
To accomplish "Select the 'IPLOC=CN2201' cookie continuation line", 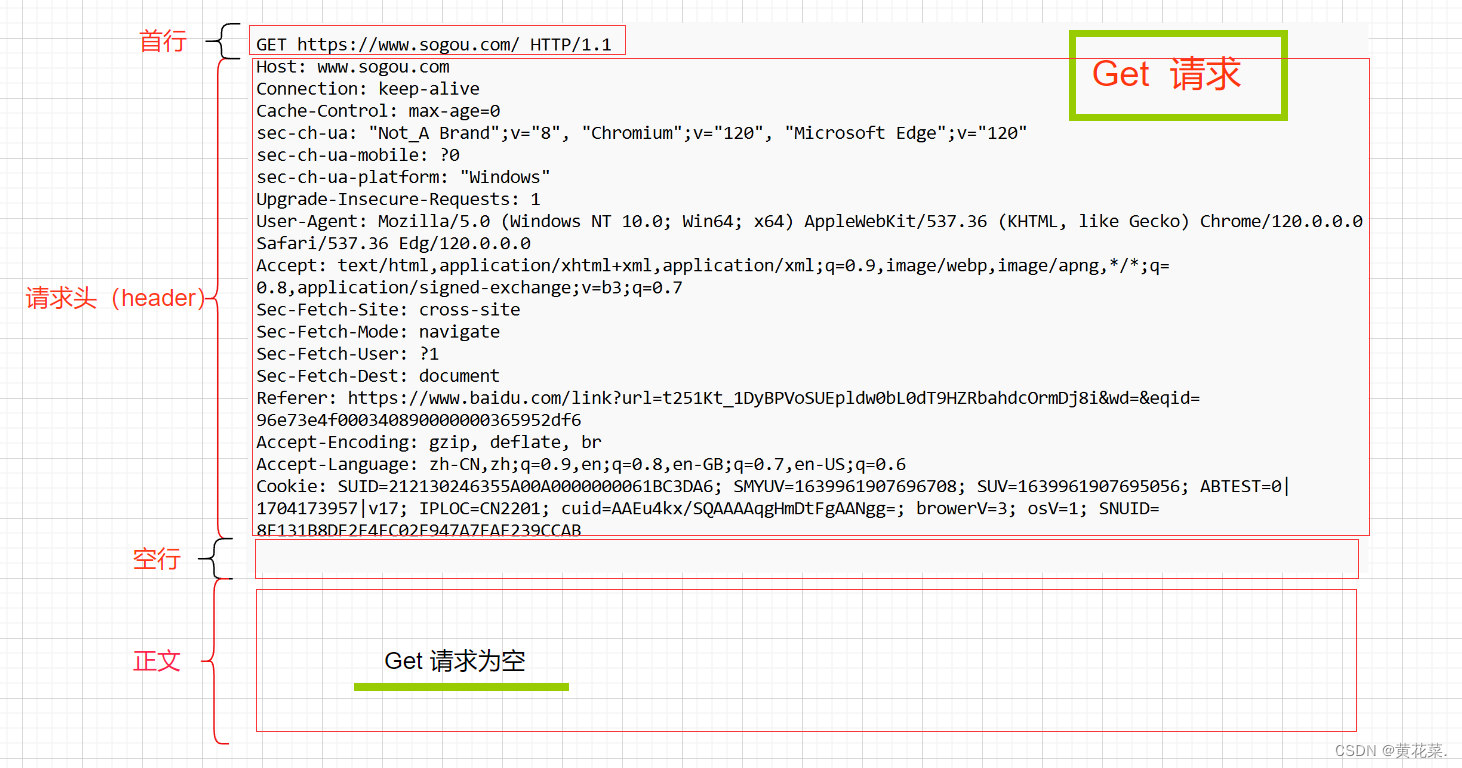I will tap(708, 509).
